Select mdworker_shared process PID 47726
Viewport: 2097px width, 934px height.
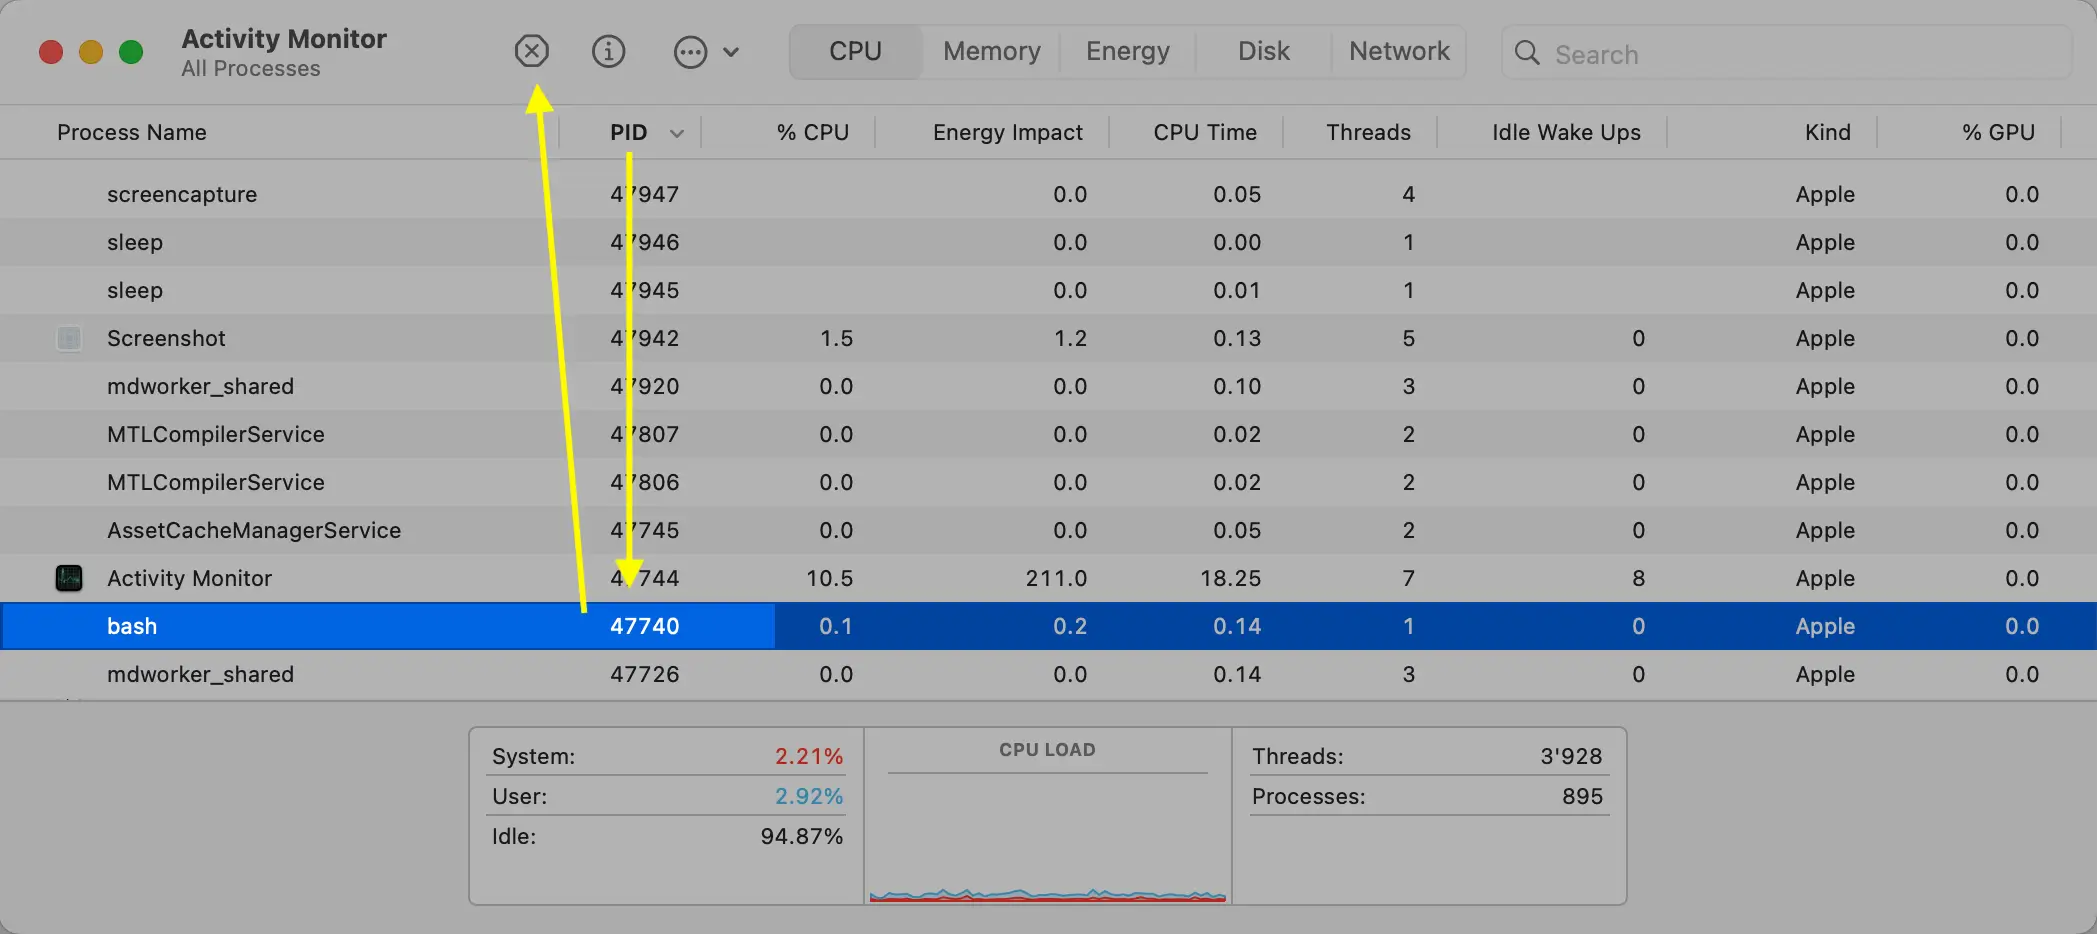pos(1048,674)
